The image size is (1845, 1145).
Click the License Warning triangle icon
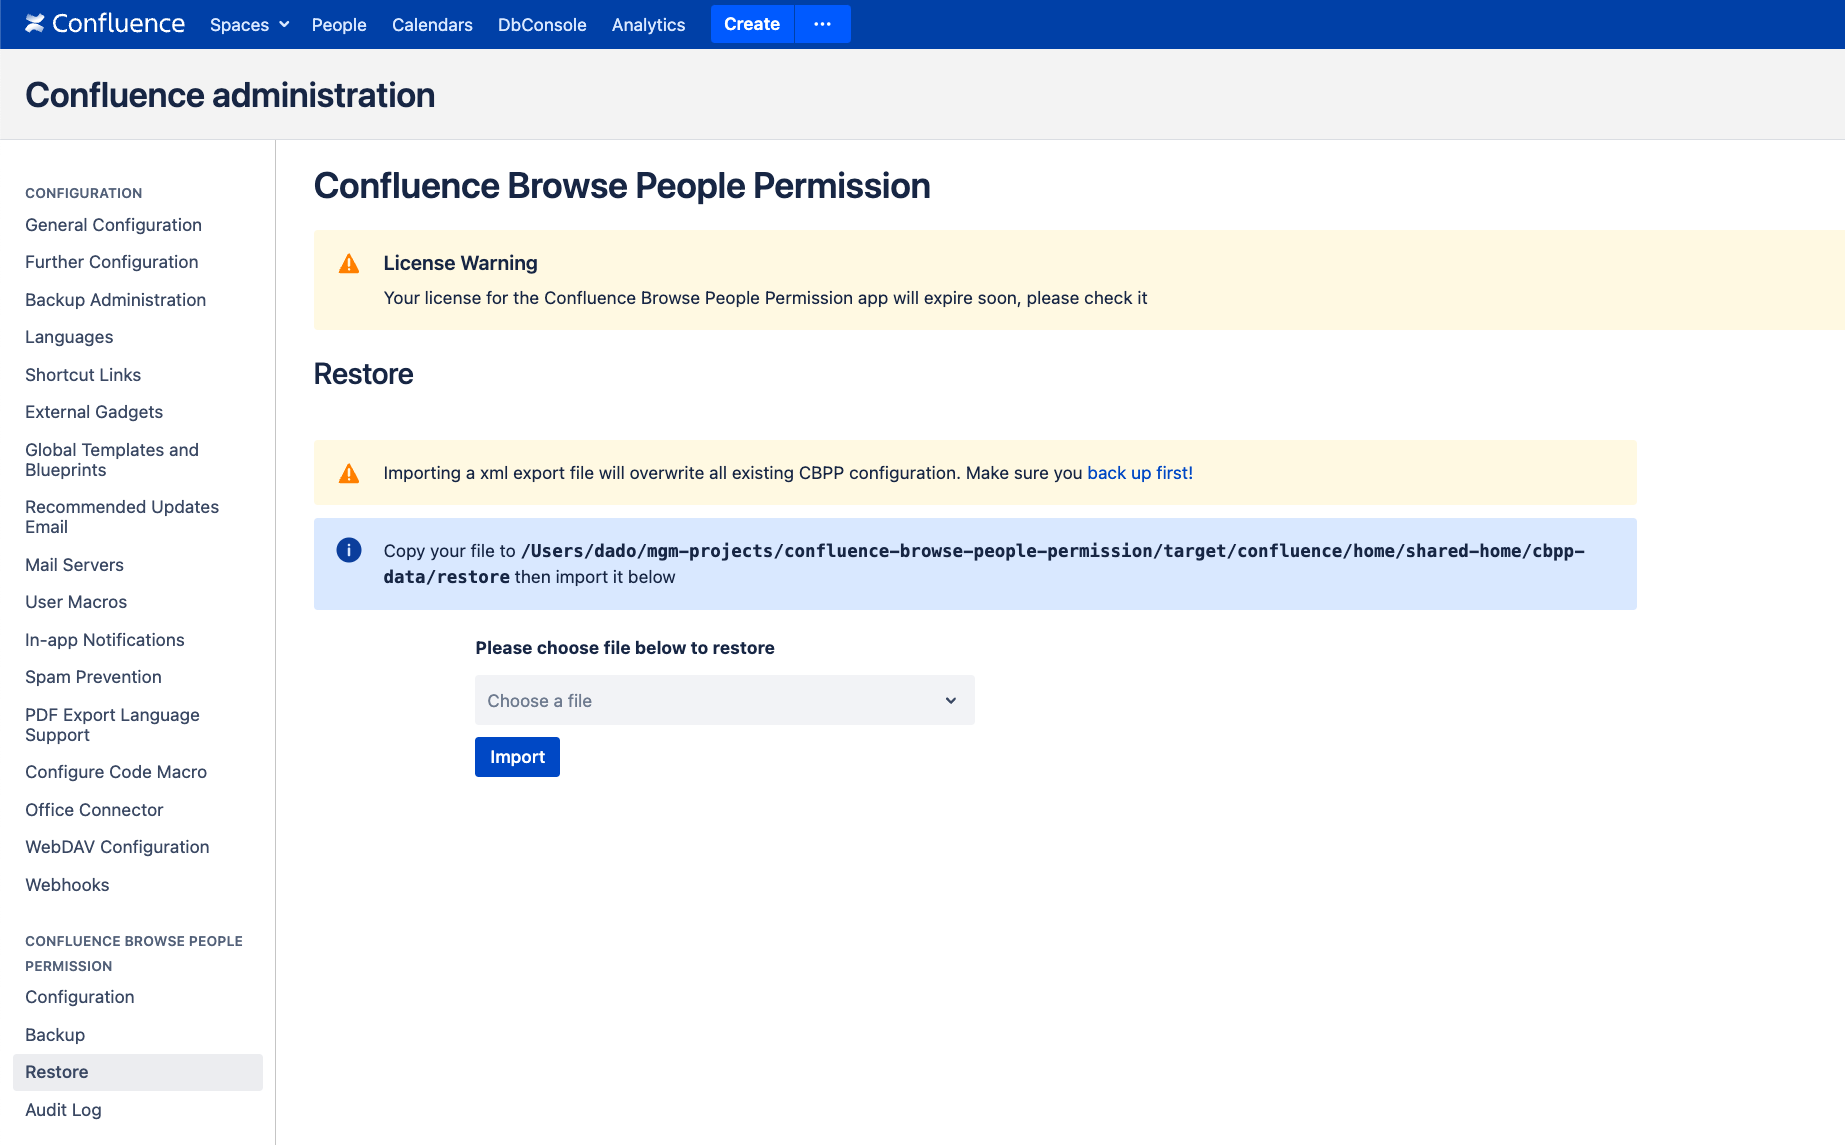pos(349,264)
